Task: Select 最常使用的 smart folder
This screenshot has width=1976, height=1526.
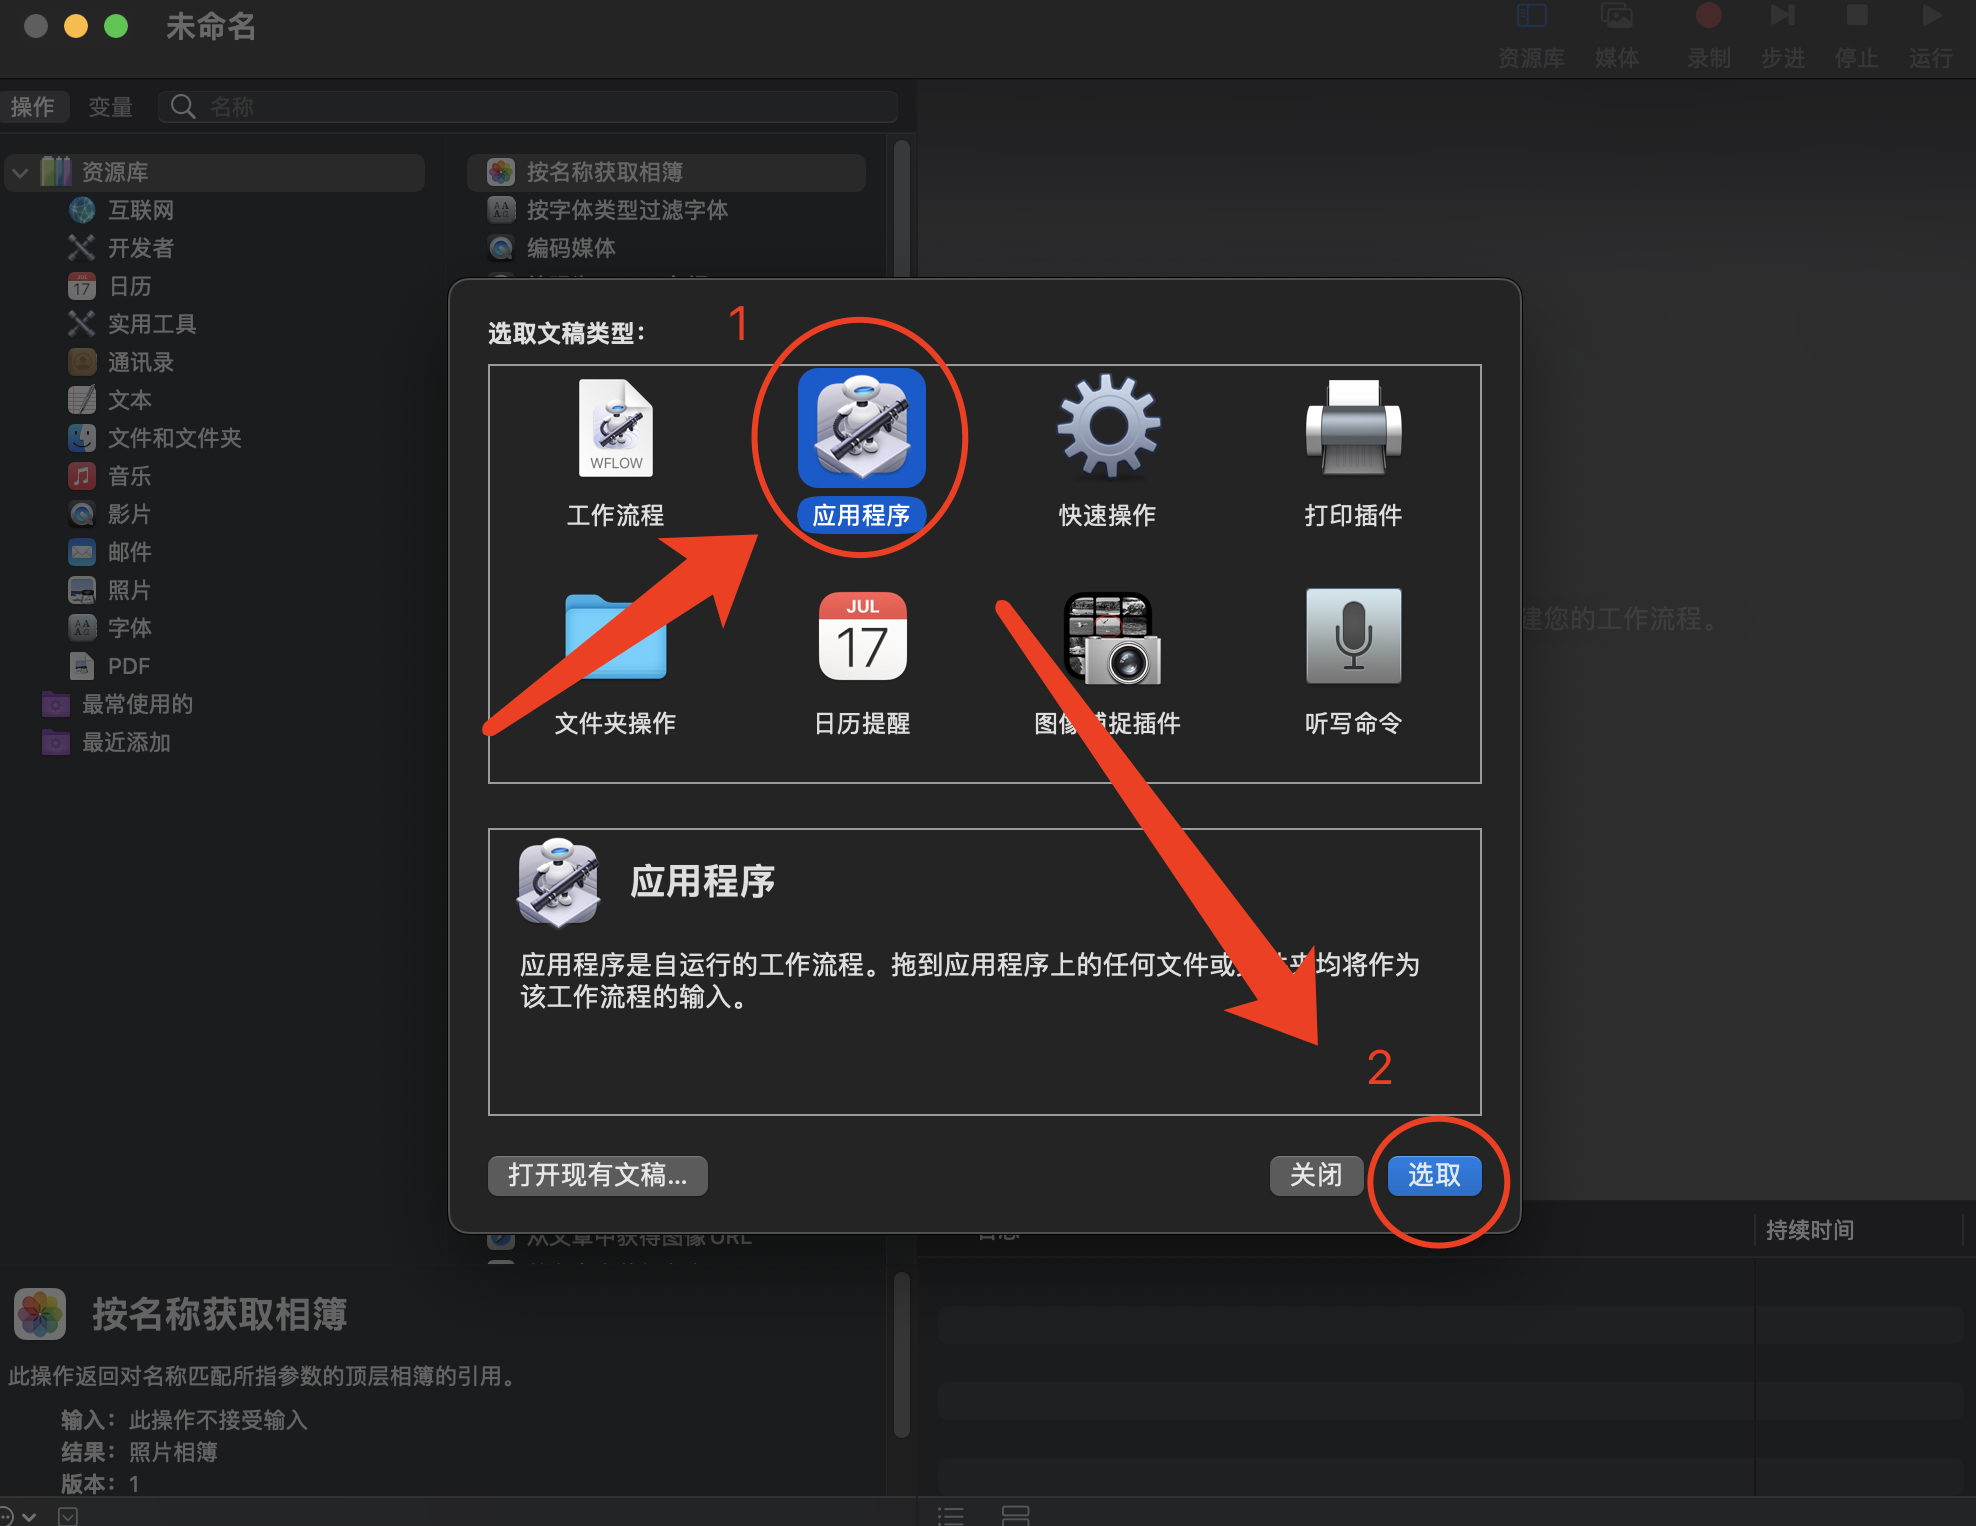Action: pyautogui.click(x=137, y=704)
